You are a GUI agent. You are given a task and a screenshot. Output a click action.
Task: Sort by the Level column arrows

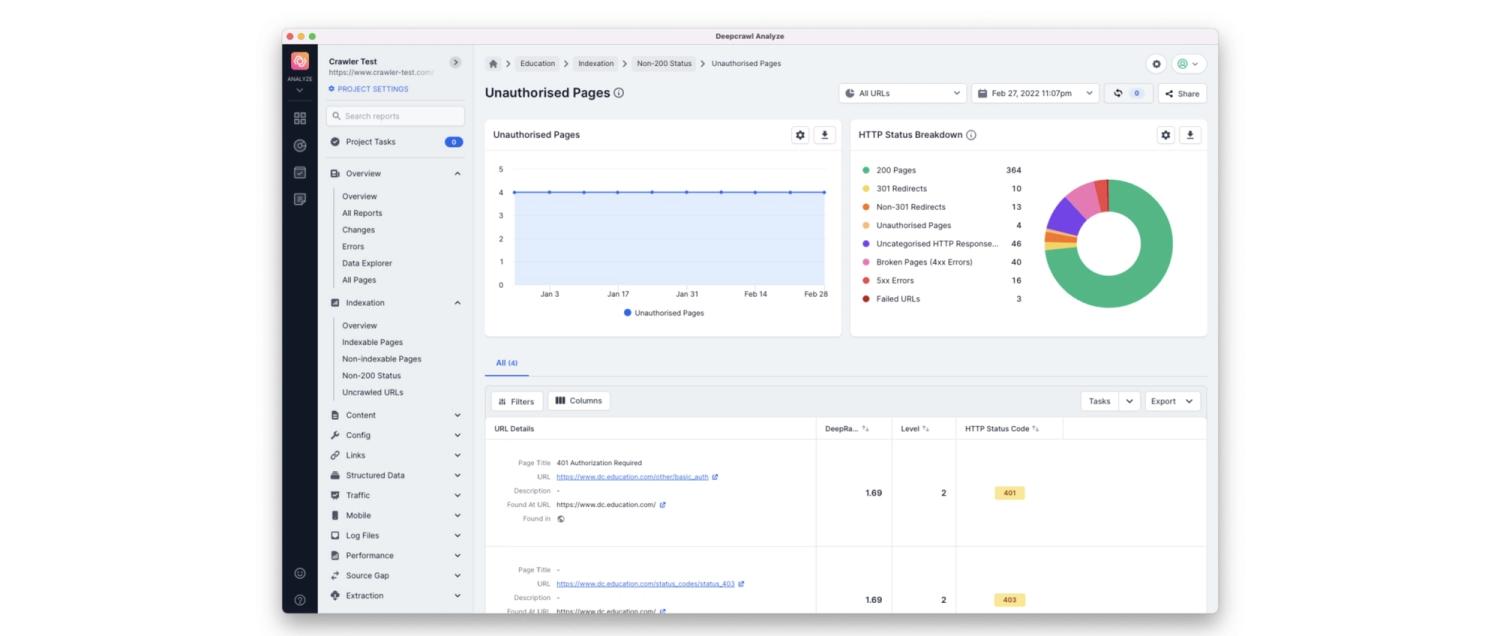tap(926, 429)
